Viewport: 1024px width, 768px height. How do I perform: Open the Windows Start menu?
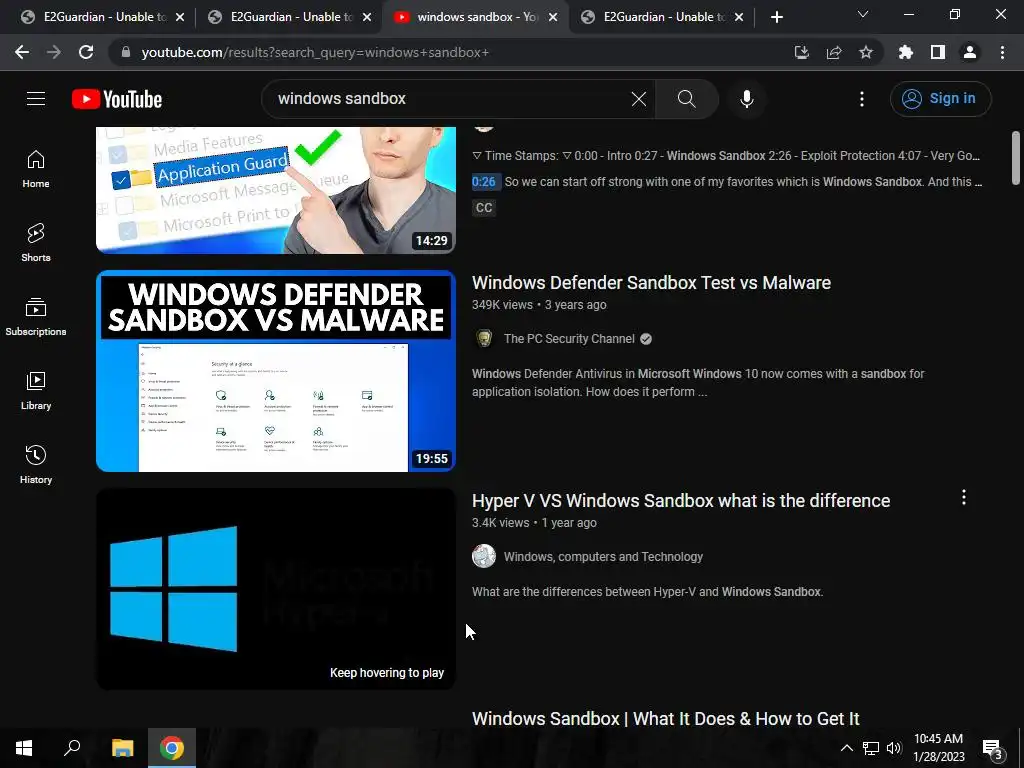point(24,748)
